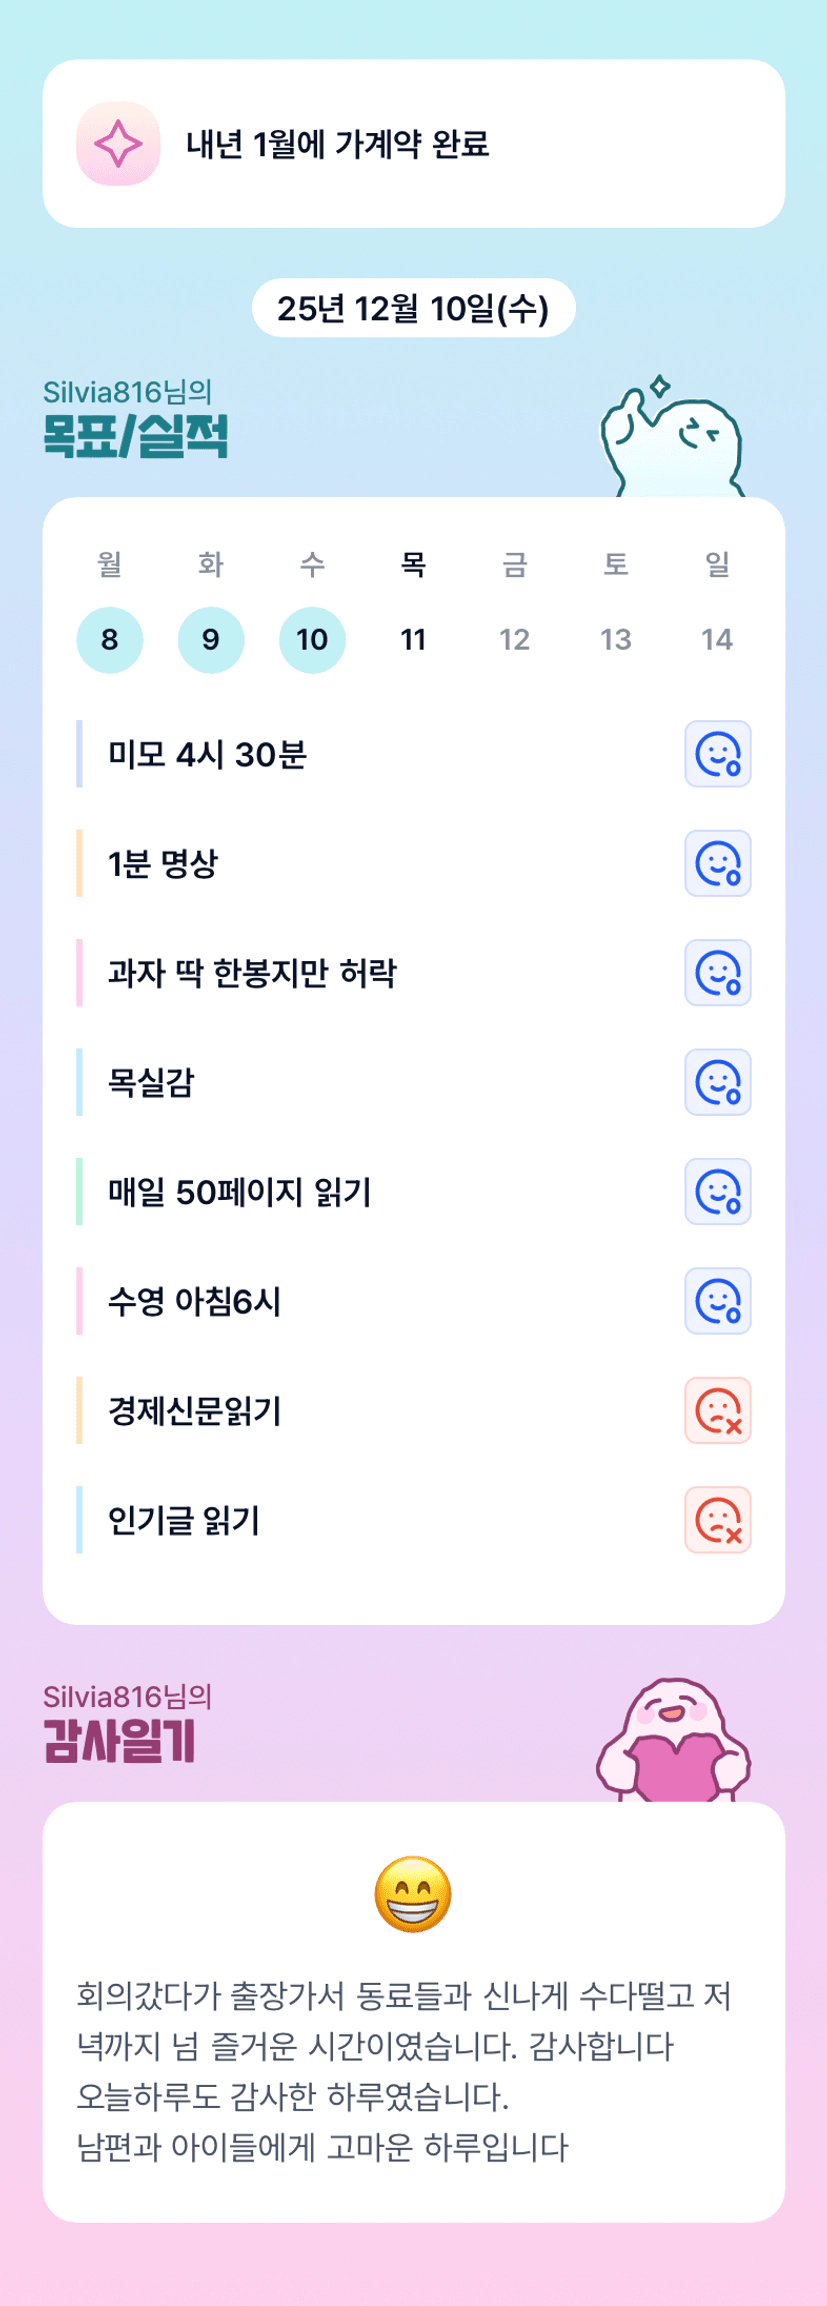Click the grinning emoji in gratitude journal

coord(413,1894)
